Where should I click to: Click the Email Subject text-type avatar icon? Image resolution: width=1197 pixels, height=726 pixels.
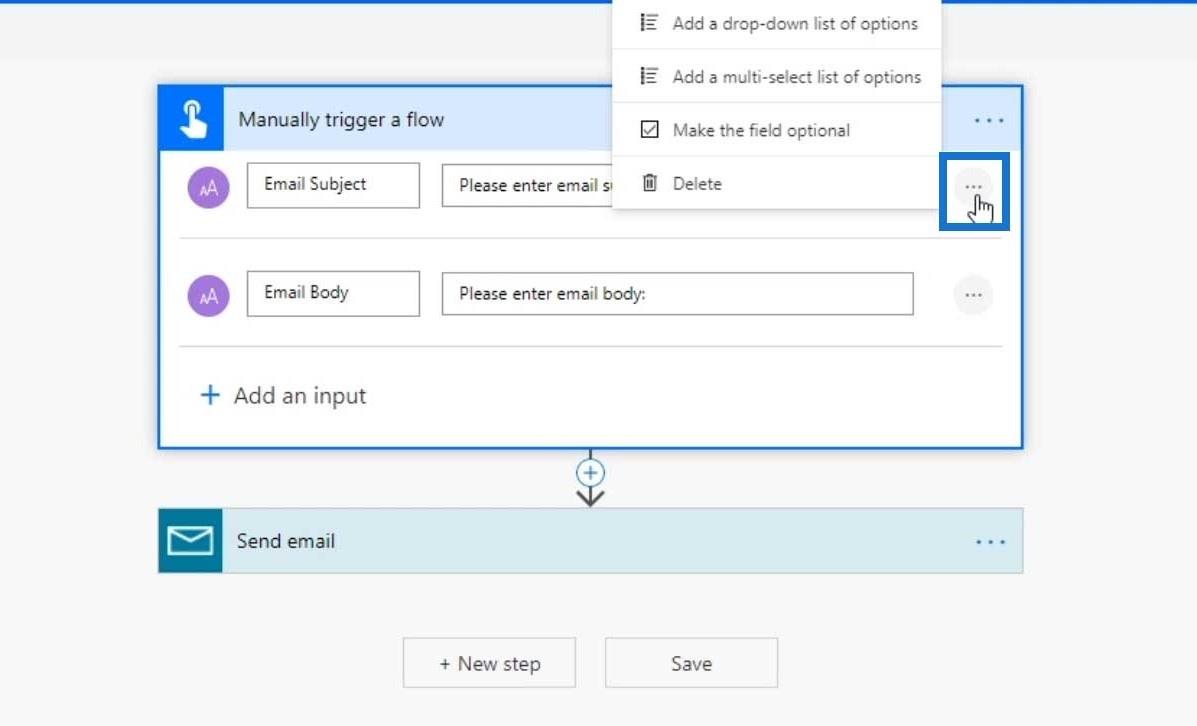tap(208, 188)
